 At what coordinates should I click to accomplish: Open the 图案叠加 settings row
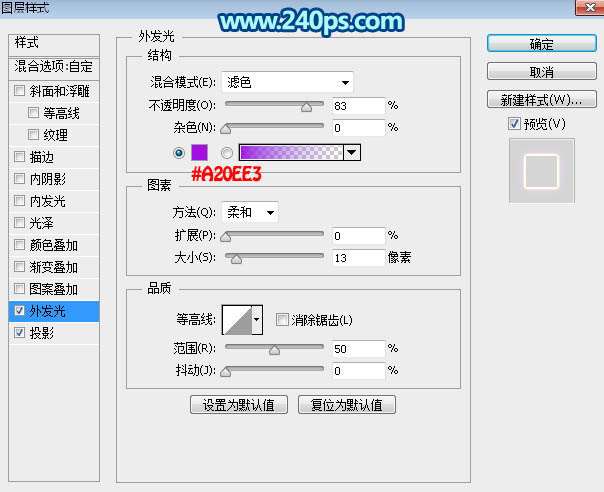tap(54, 289)
